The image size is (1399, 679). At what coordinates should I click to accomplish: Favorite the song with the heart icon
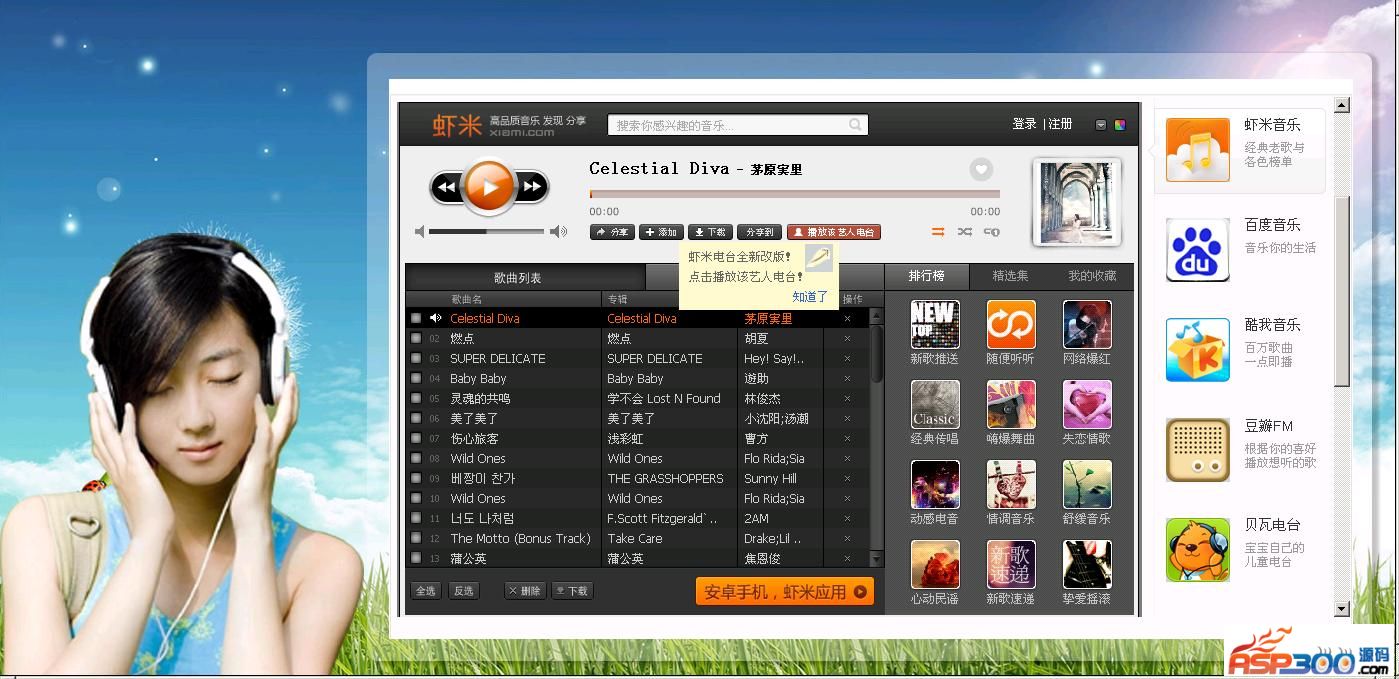(x=981, y=170)
